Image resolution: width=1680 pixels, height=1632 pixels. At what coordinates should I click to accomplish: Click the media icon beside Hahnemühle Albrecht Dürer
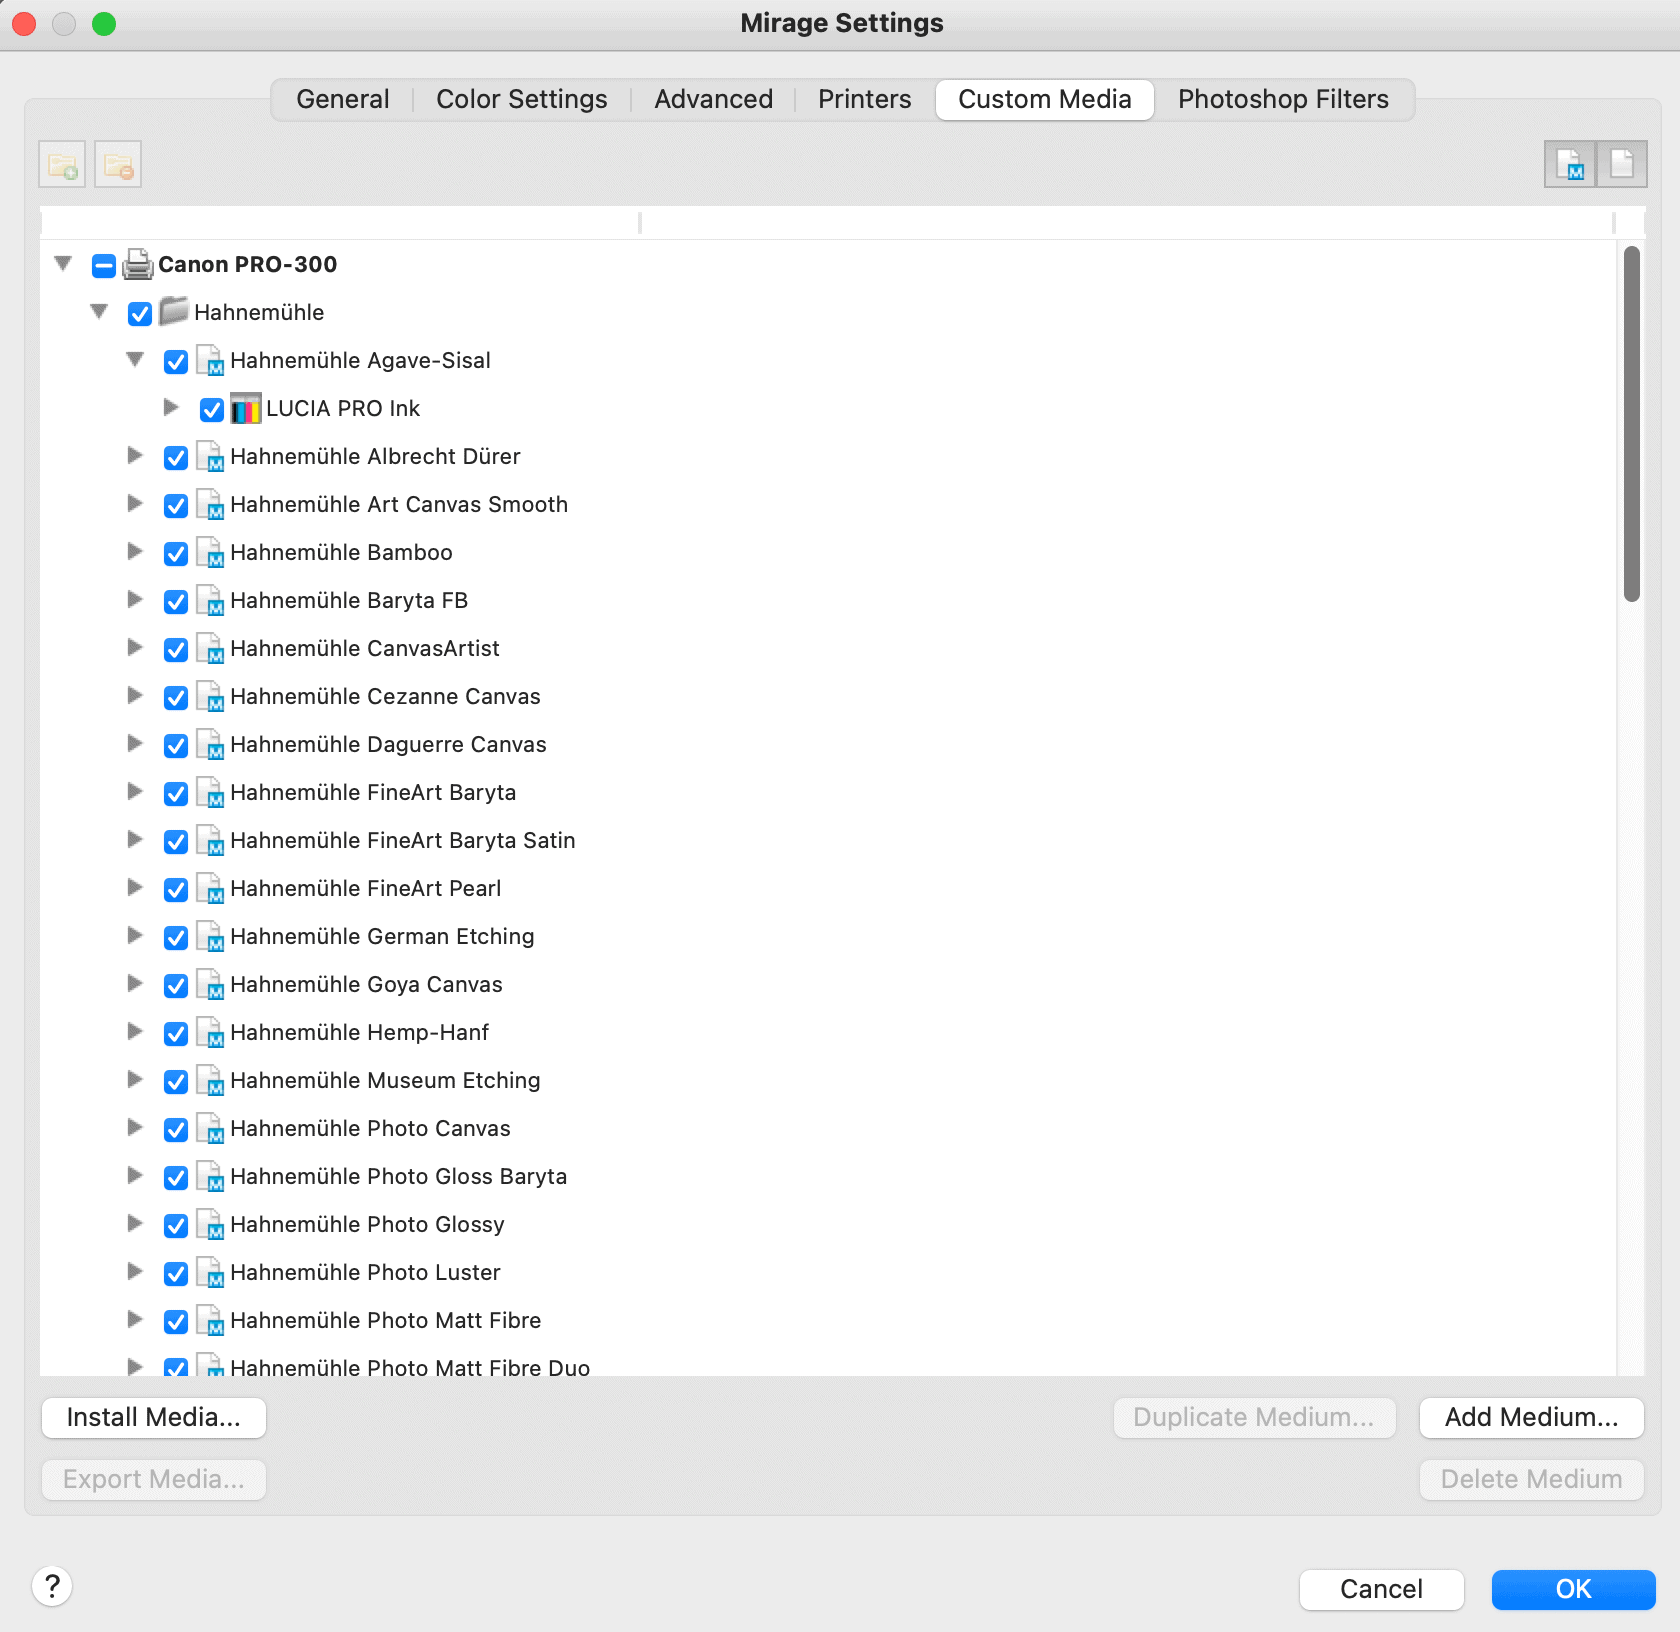(210, 456)
